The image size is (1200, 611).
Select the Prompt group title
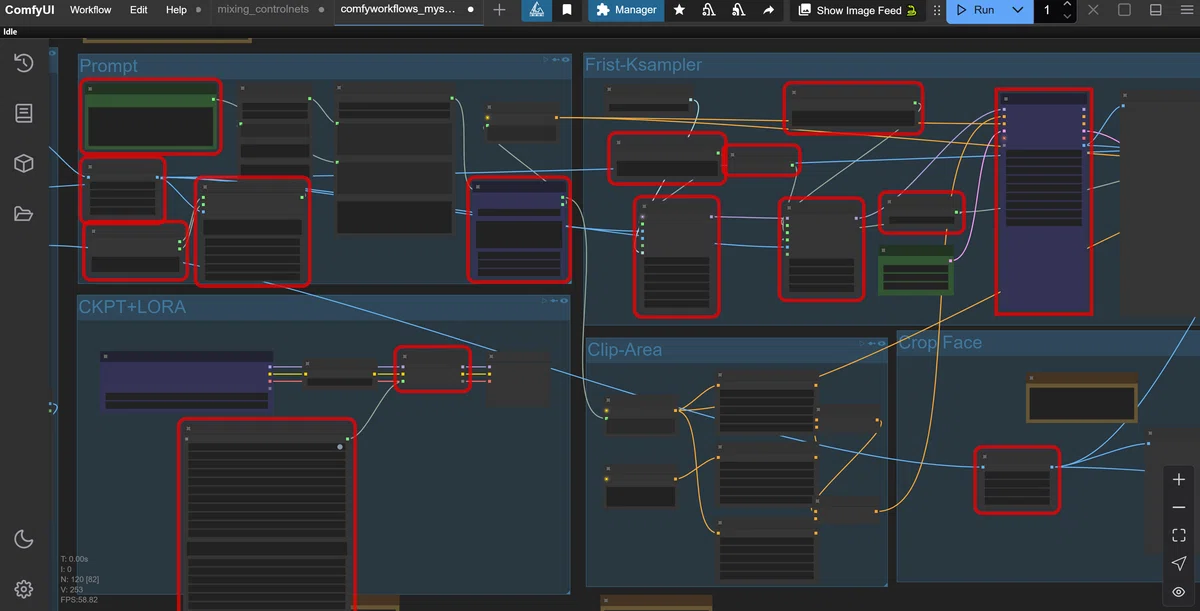click(x=109, y=66)
